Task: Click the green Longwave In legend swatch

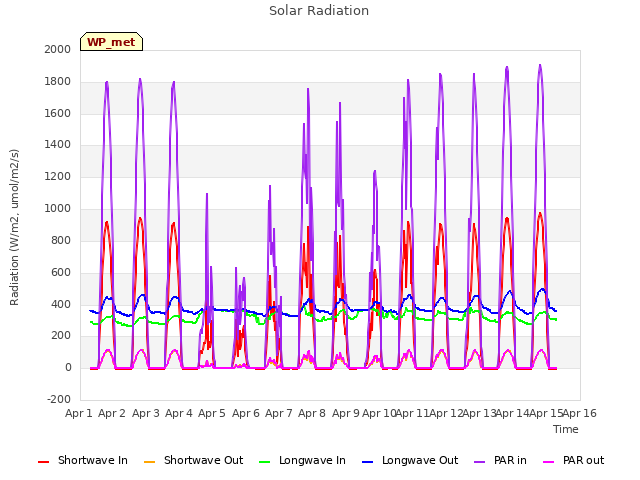Action: [x=264, y=462]
